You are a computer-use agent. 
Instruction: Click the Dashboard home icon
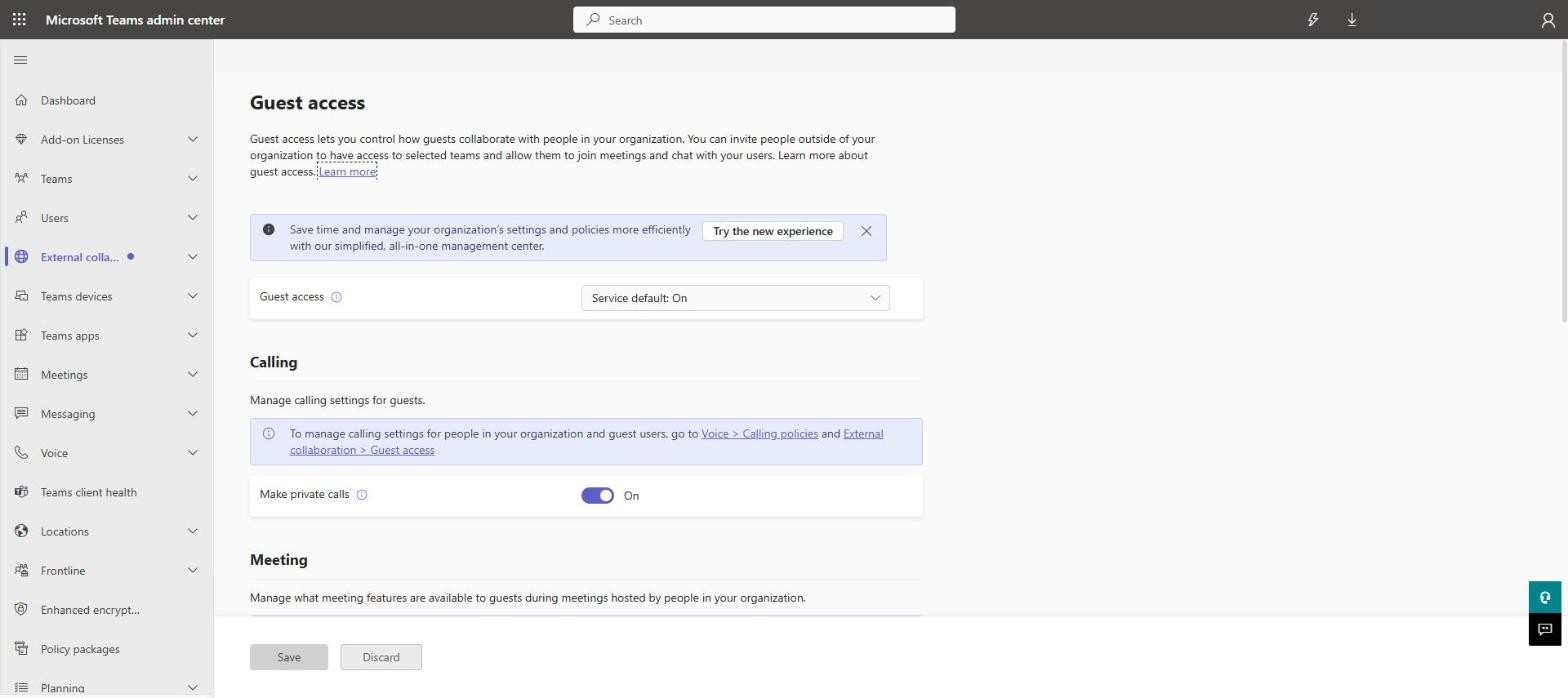(21, 100)
